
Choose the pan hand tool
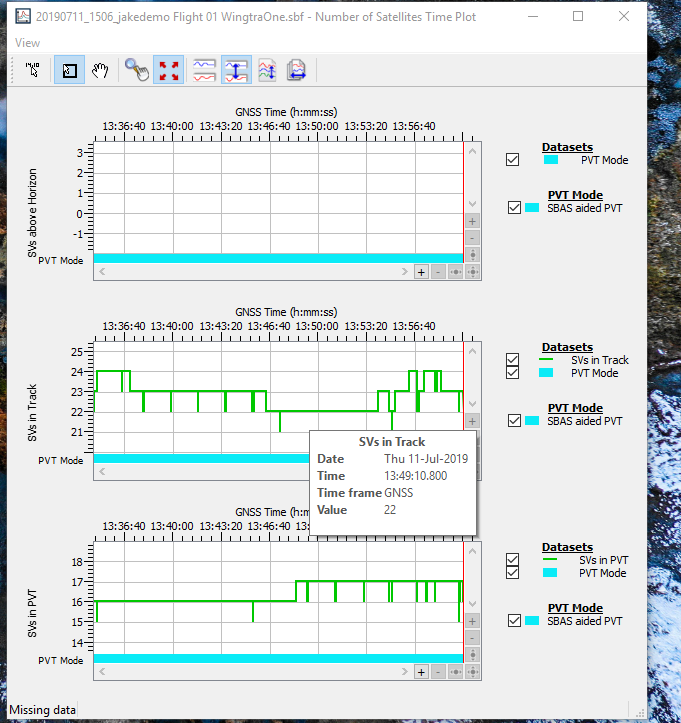[100, 71]
